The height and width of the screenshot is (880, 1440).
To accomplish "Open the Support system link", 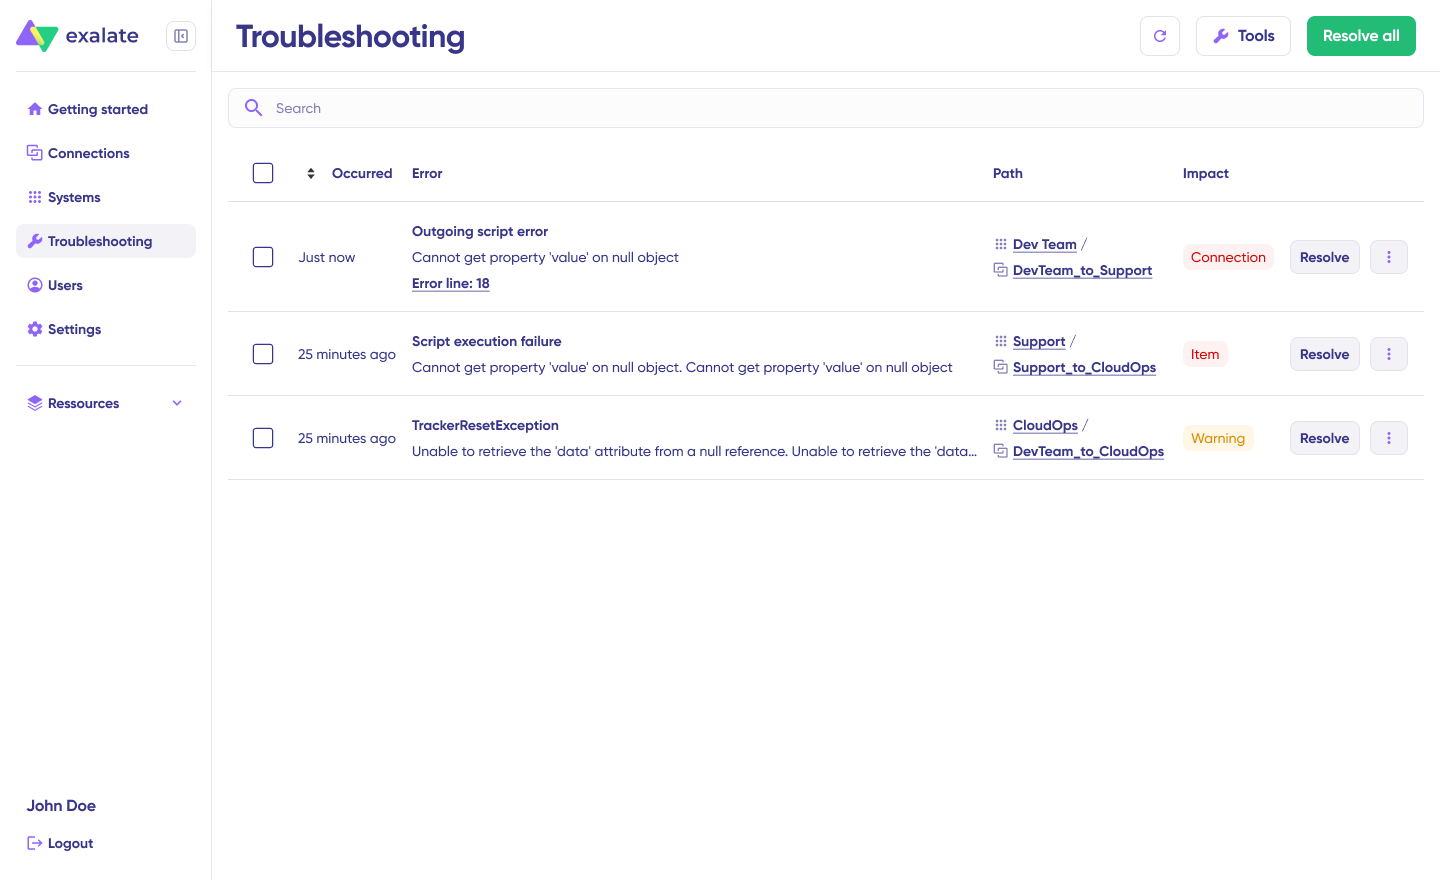I will pyautogui.click(x=1039, y=341).
